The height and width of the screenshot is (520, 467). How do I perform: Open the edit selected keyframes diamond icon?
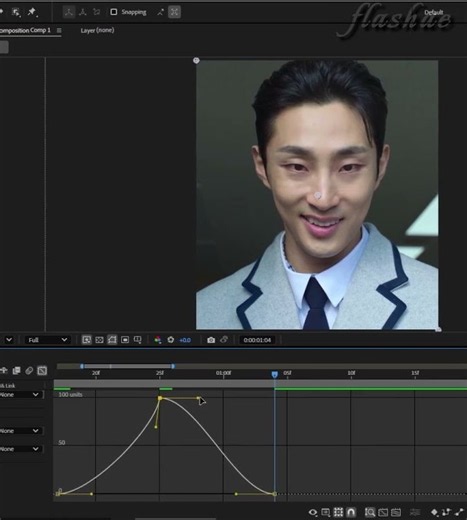coord(435,512)
